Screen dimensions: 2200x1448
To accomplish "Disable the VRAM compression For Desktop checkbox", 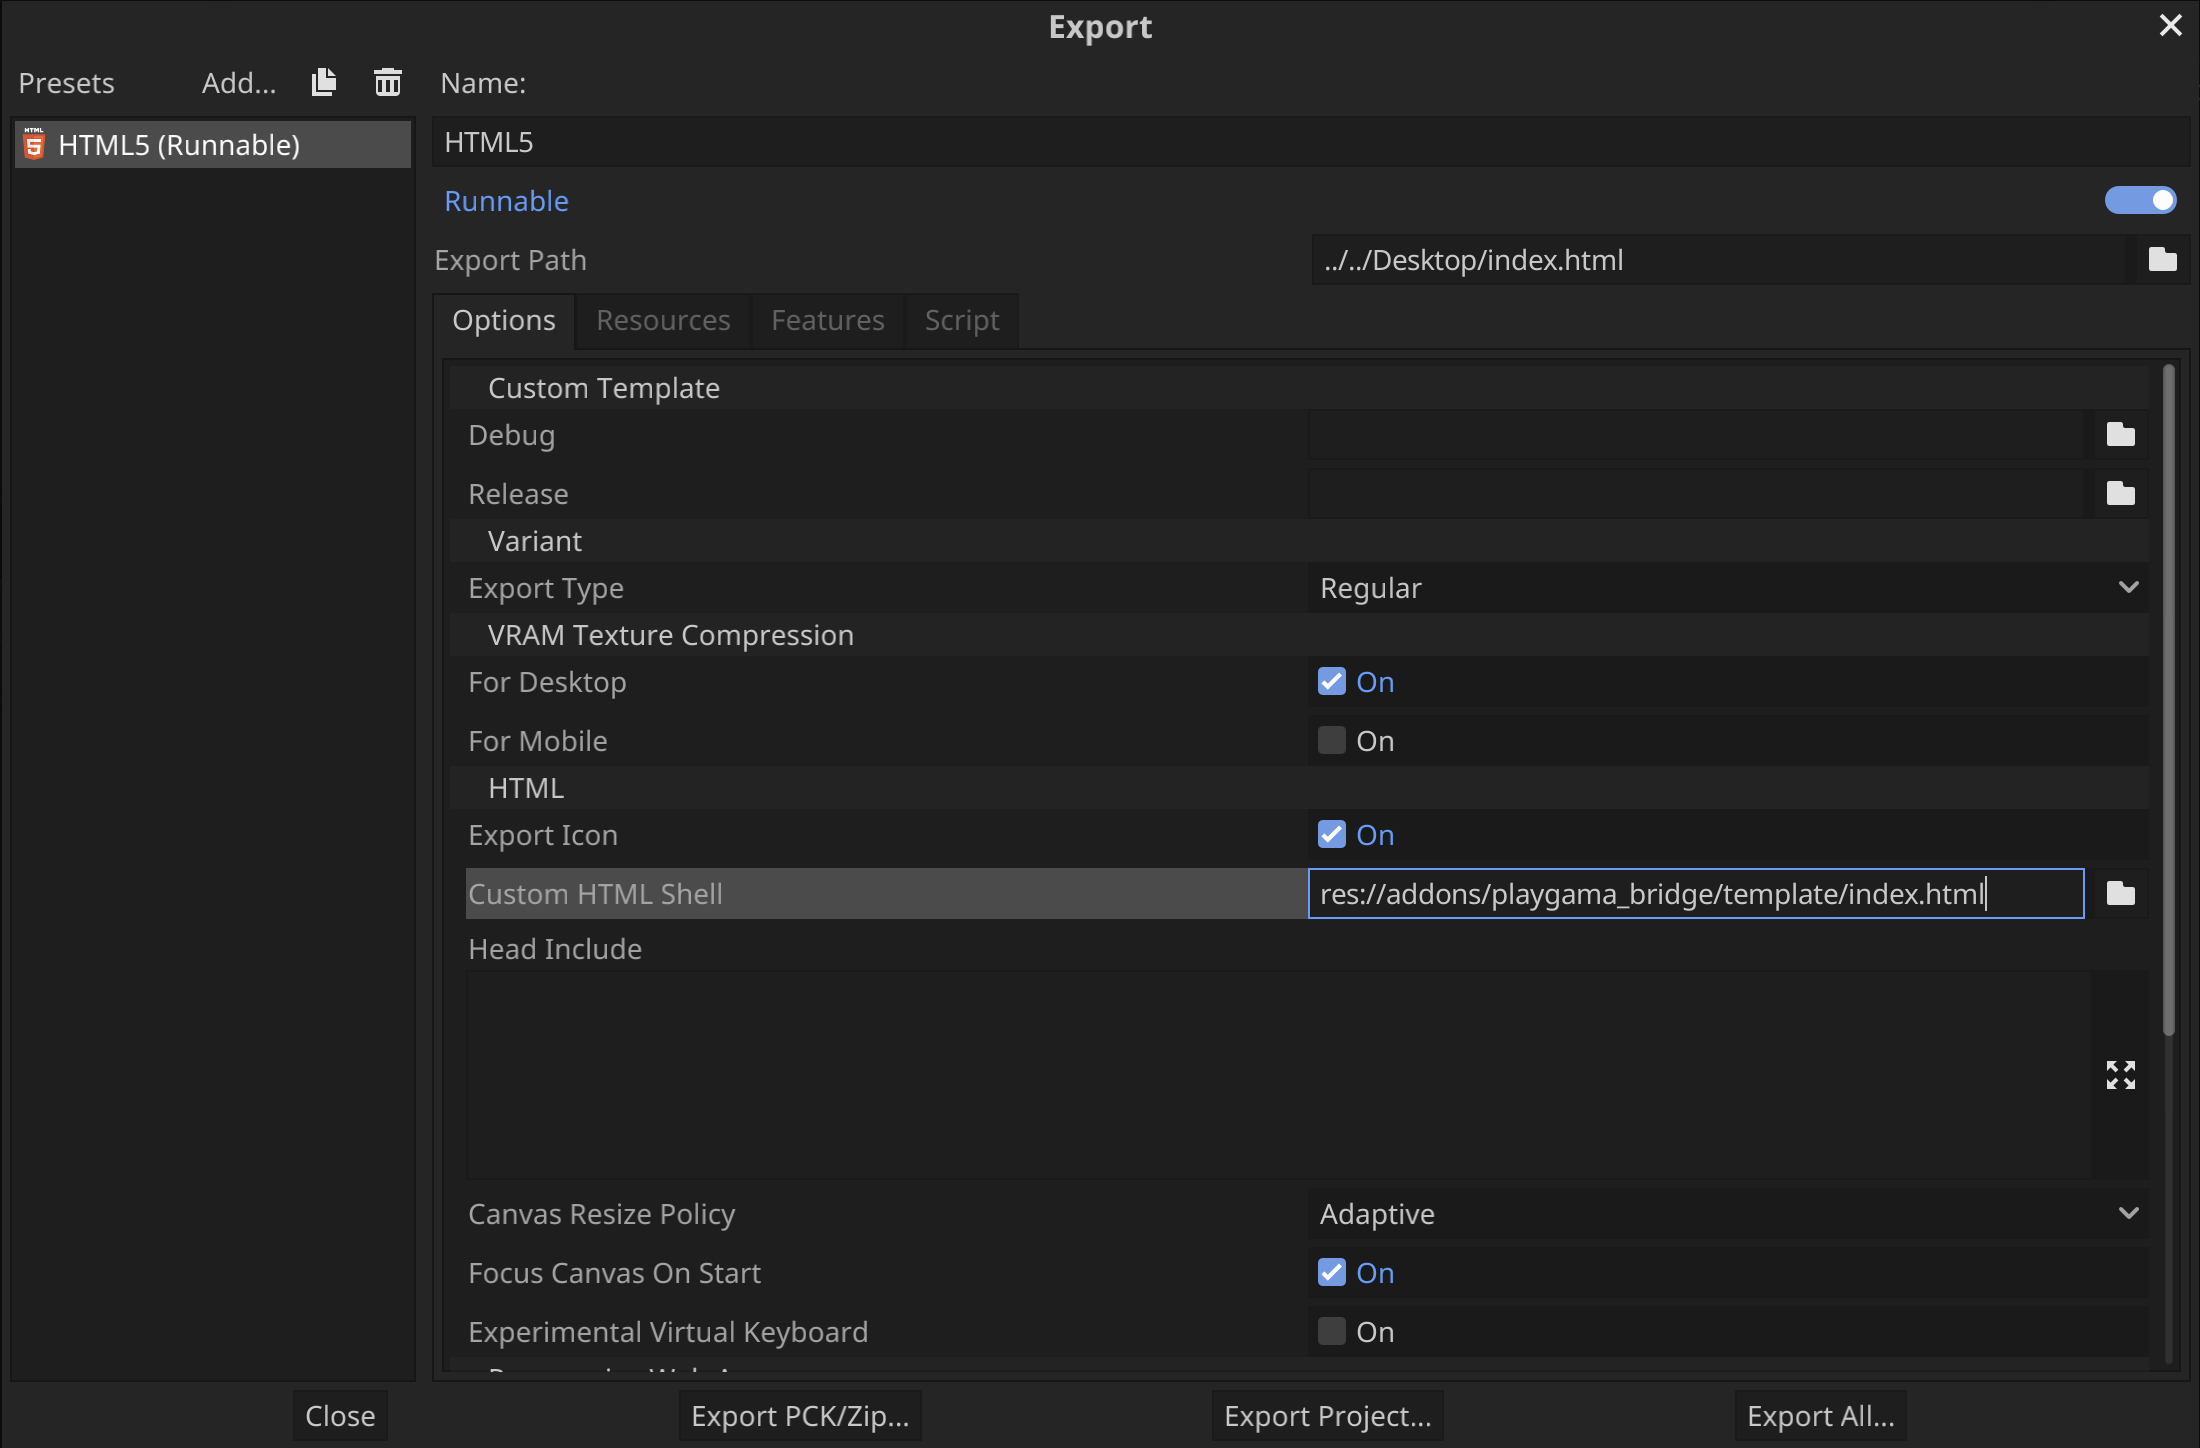I will pos(1331,682).
